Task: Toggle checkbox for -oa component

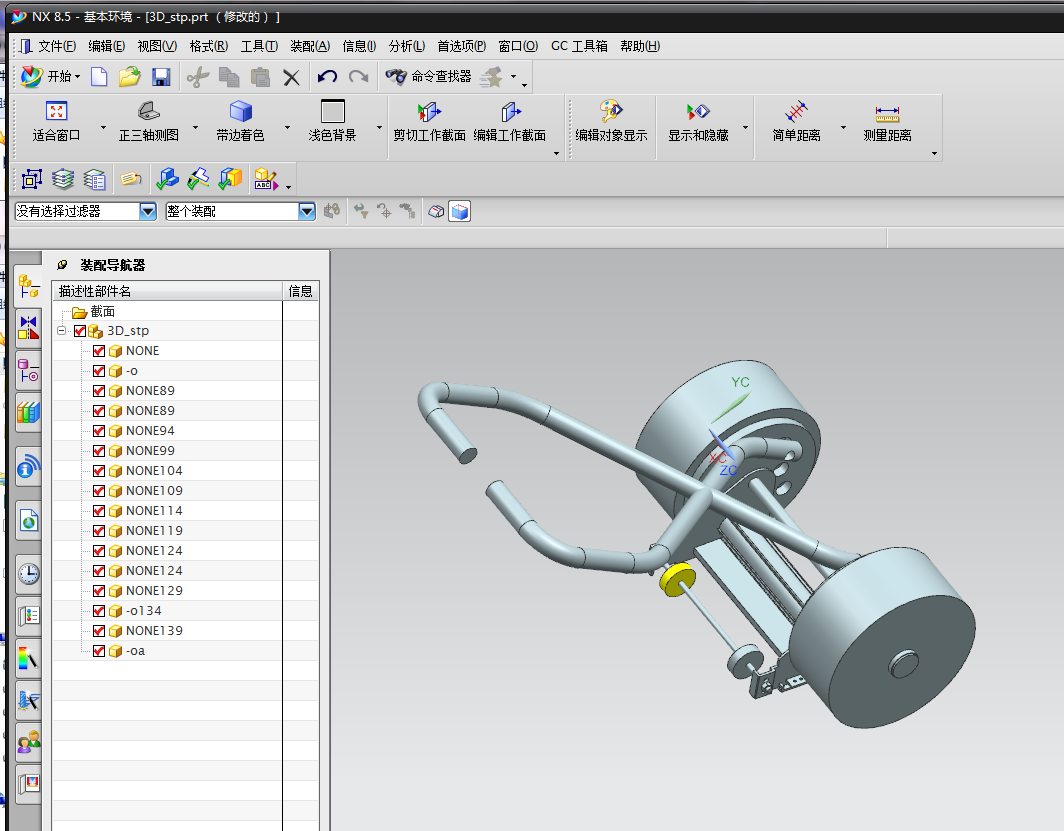Action: (x=99, y=651)
